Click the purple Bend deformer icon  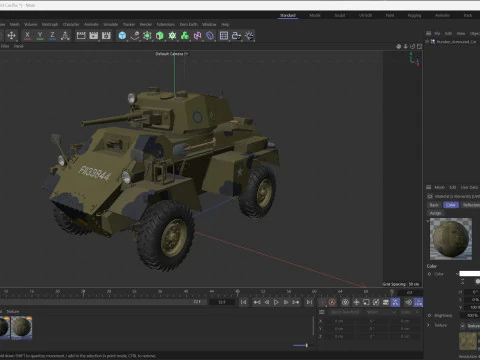(x=210, y=36)
